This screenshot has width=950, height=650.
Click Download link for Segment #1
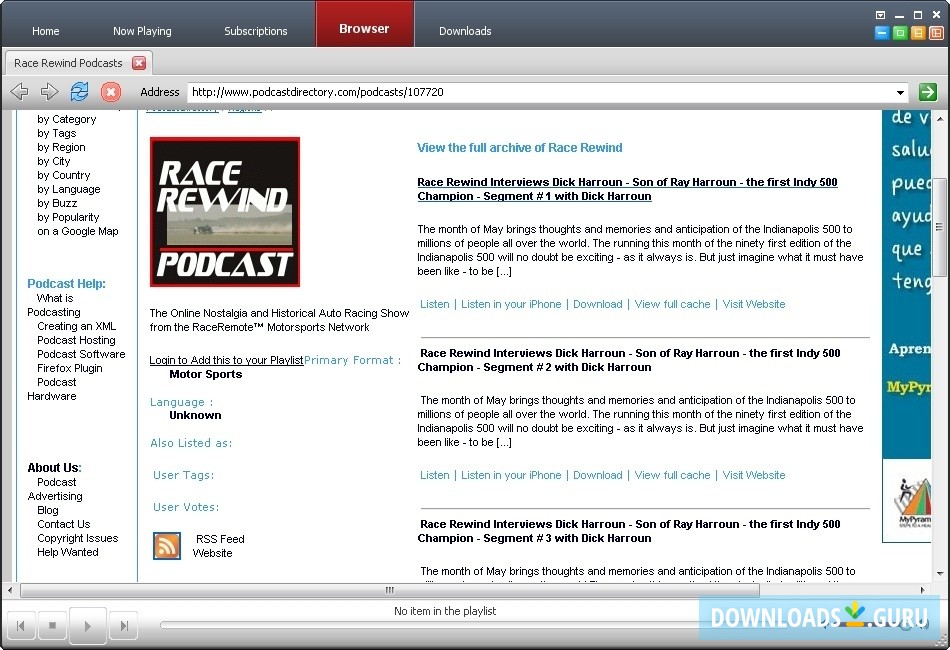(x=597, y=304)
